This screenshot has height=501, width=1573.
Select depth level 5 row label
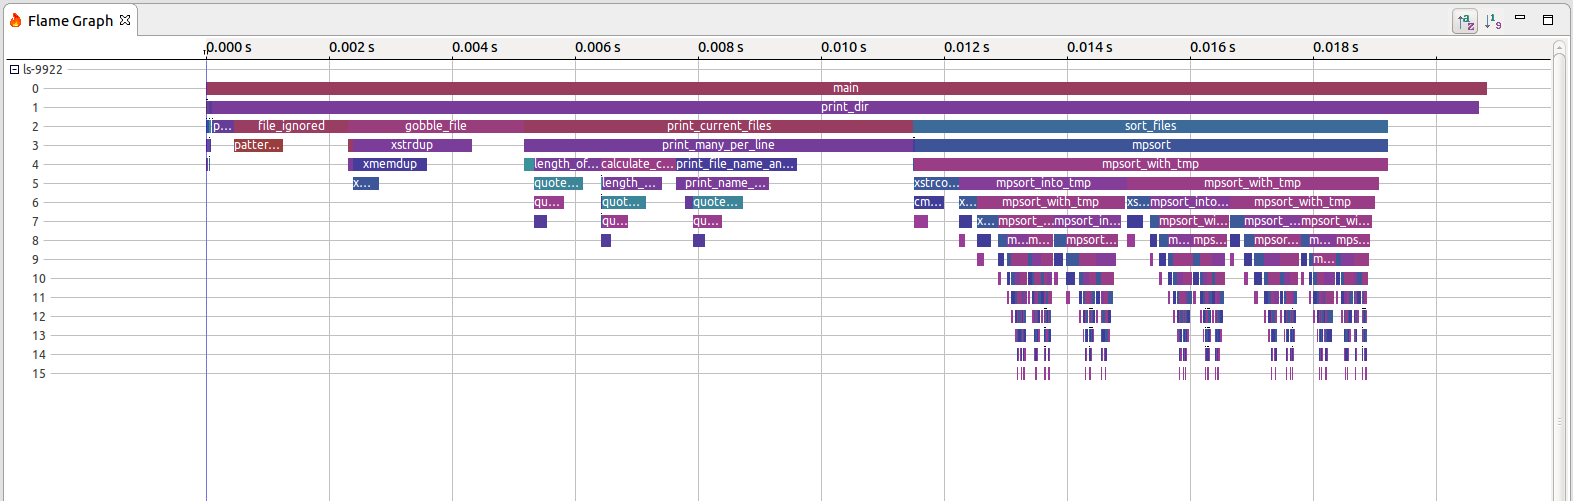point(35,184)
